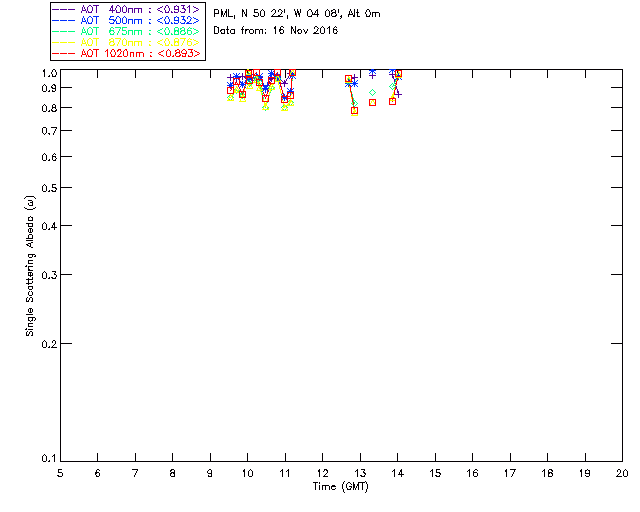The width and height of the screenshot is (640, 512).
Task: Click the 0.7 y-axis tick label
Action: point(49,131)
